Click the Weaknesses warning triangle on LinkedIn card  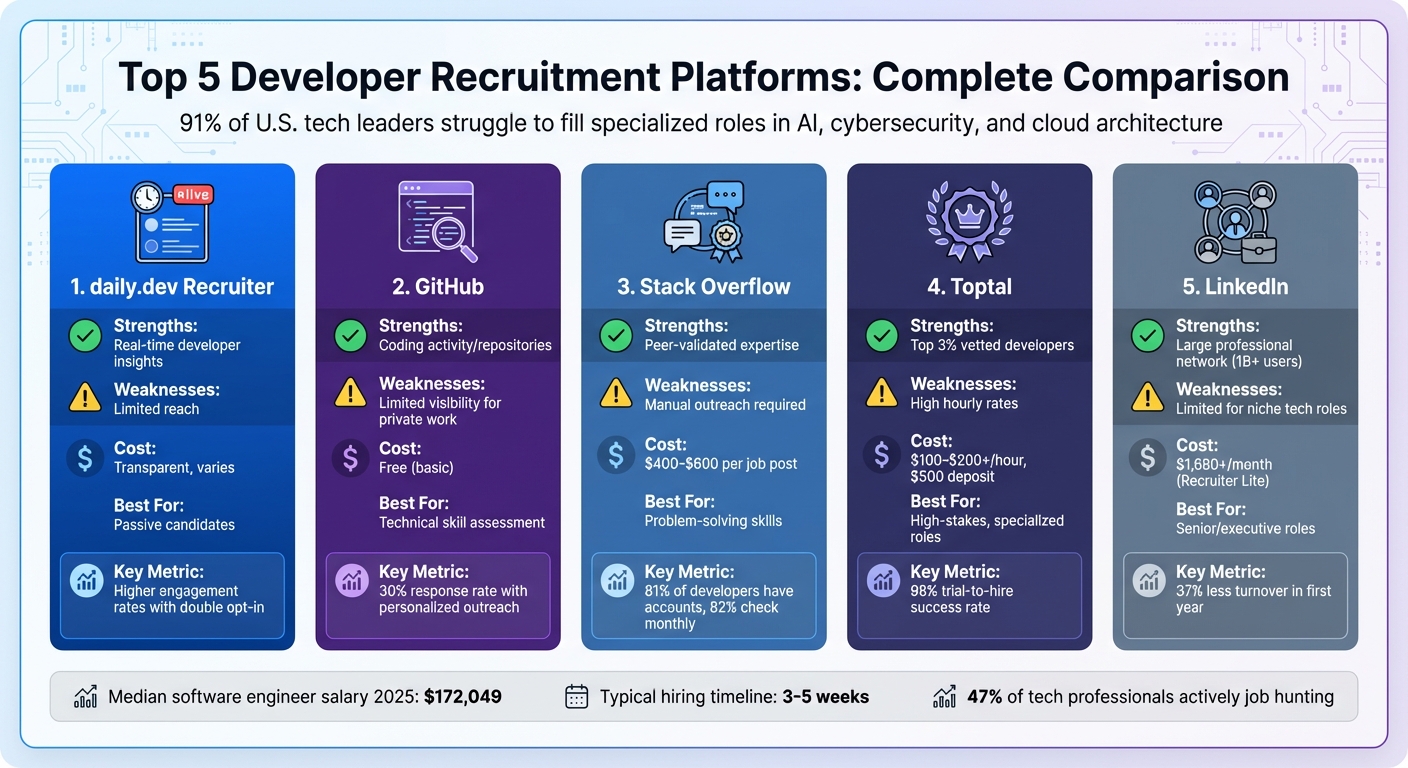(1147, 394)
